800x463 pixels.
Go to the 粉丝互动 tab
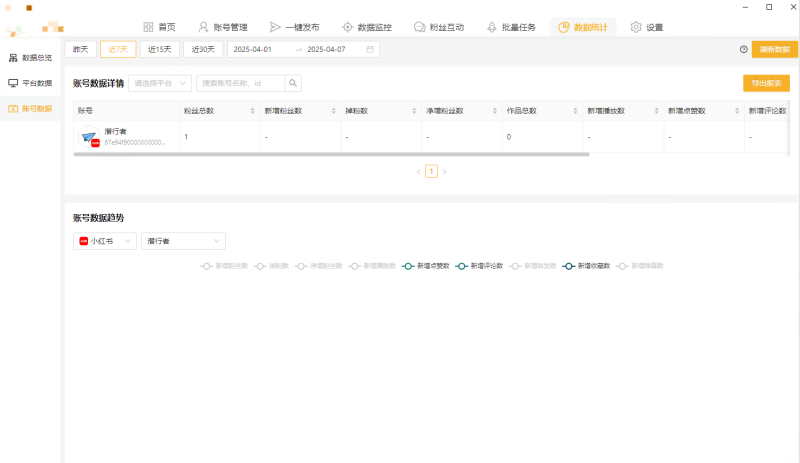pyautogui.click(x=439, y=27)
